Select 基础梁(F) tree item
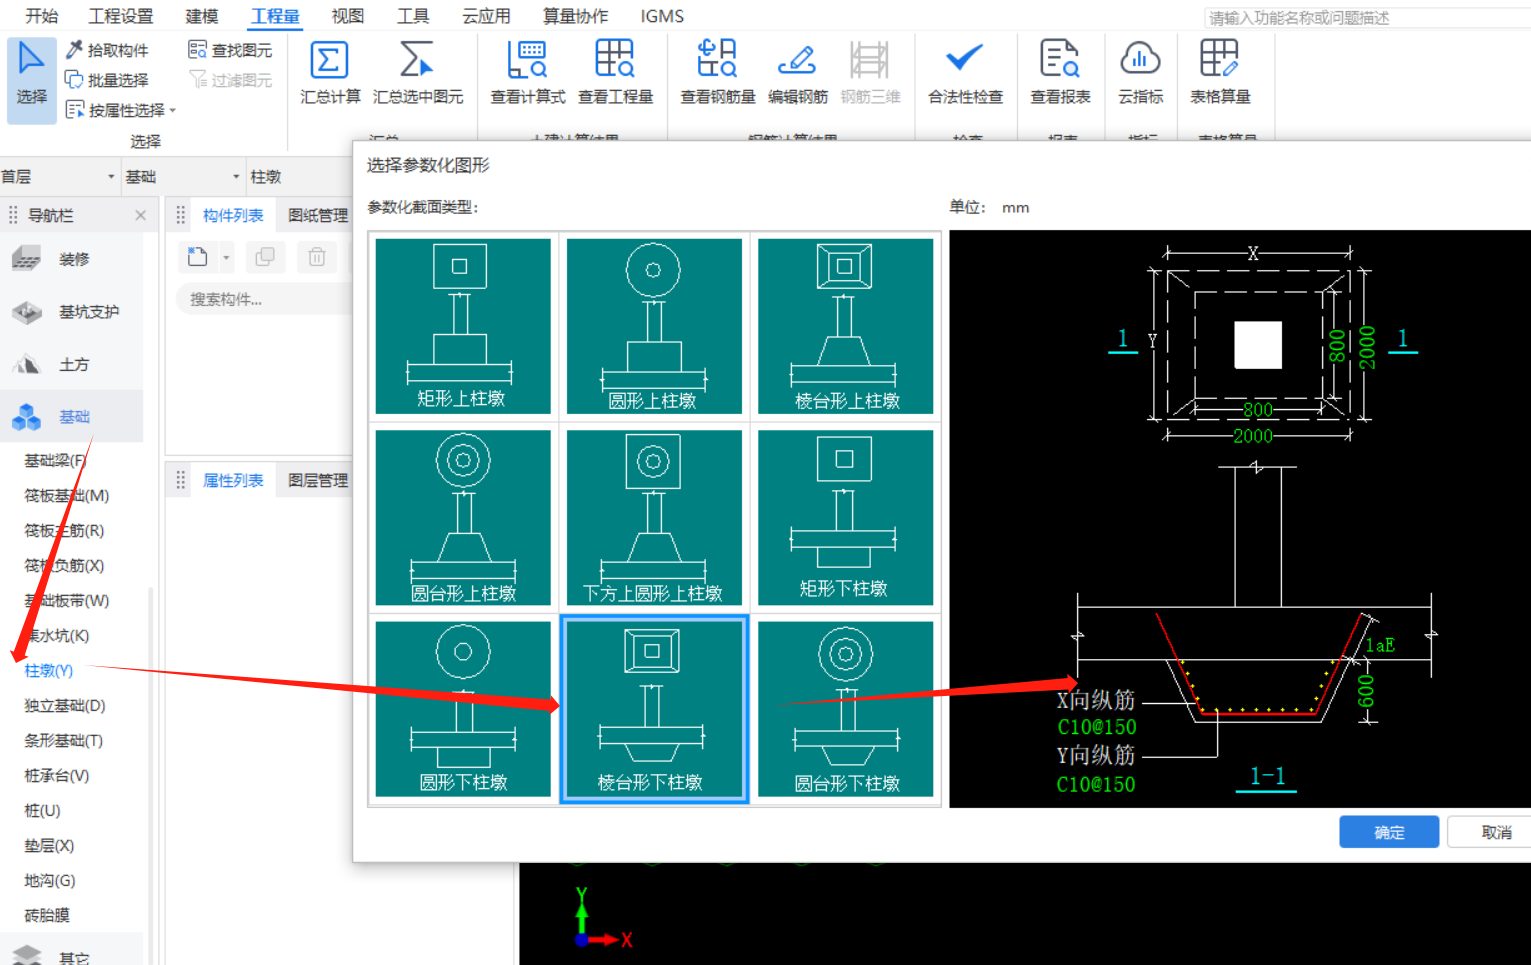Image resolution: width=1531 pixels, height=965 pixels. (56, 460)
